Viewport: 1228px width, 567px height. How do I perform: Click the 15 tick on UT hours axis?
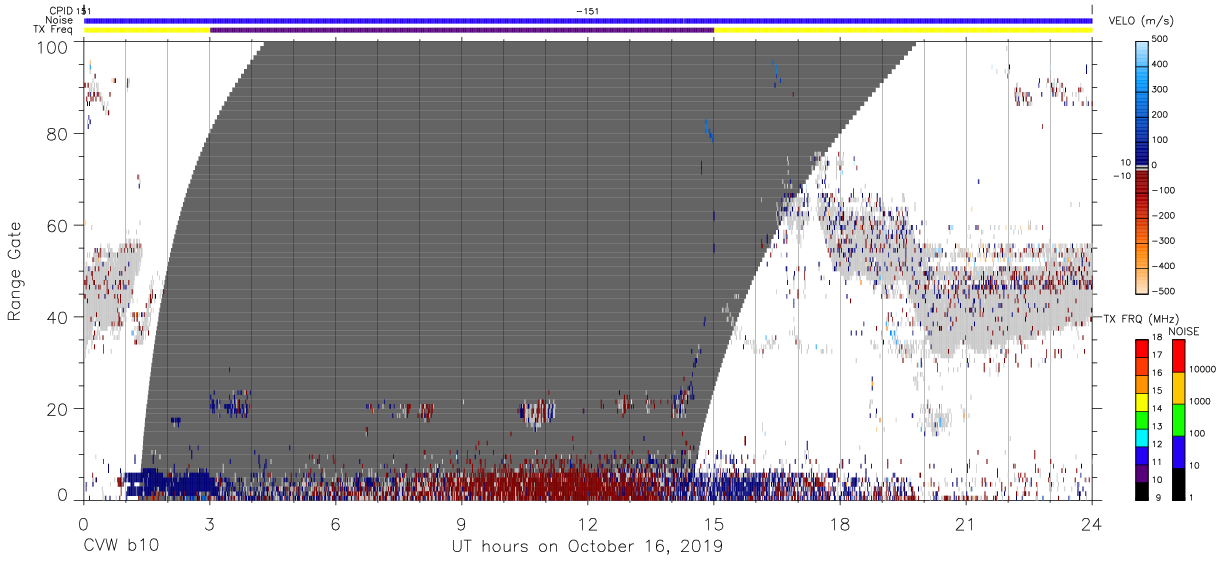pos(714,523)
